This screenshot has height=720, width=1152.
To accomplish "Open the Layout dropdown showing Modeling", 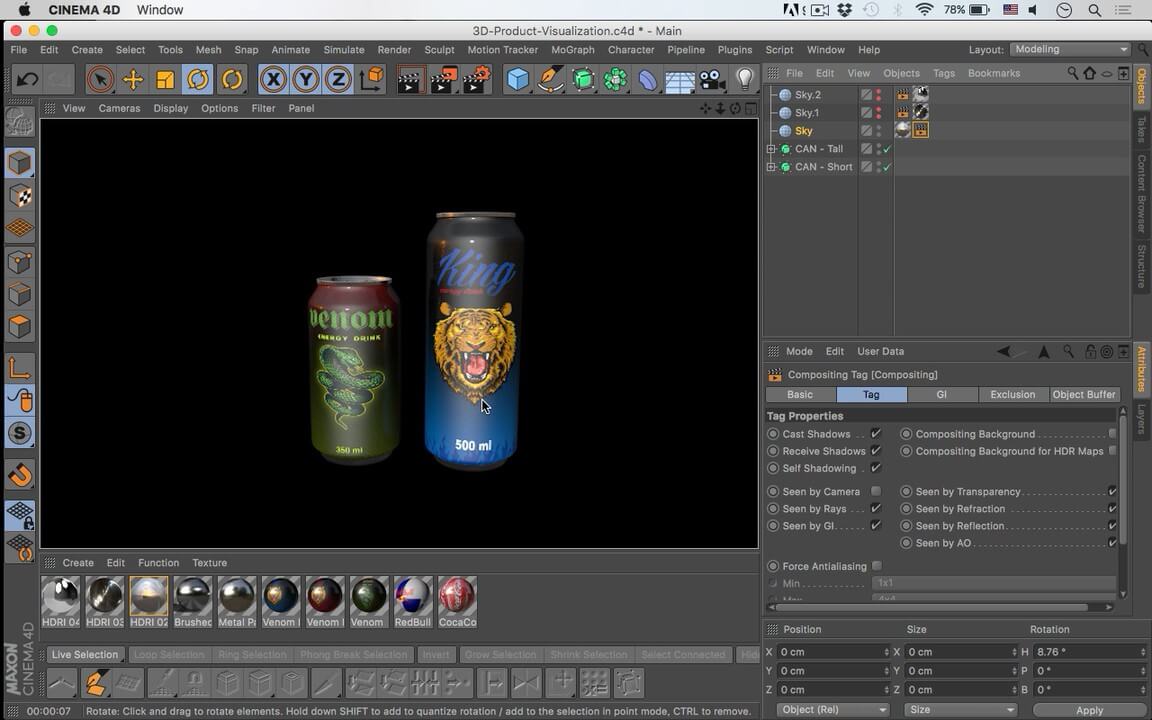I will (x=1070, y=49).
